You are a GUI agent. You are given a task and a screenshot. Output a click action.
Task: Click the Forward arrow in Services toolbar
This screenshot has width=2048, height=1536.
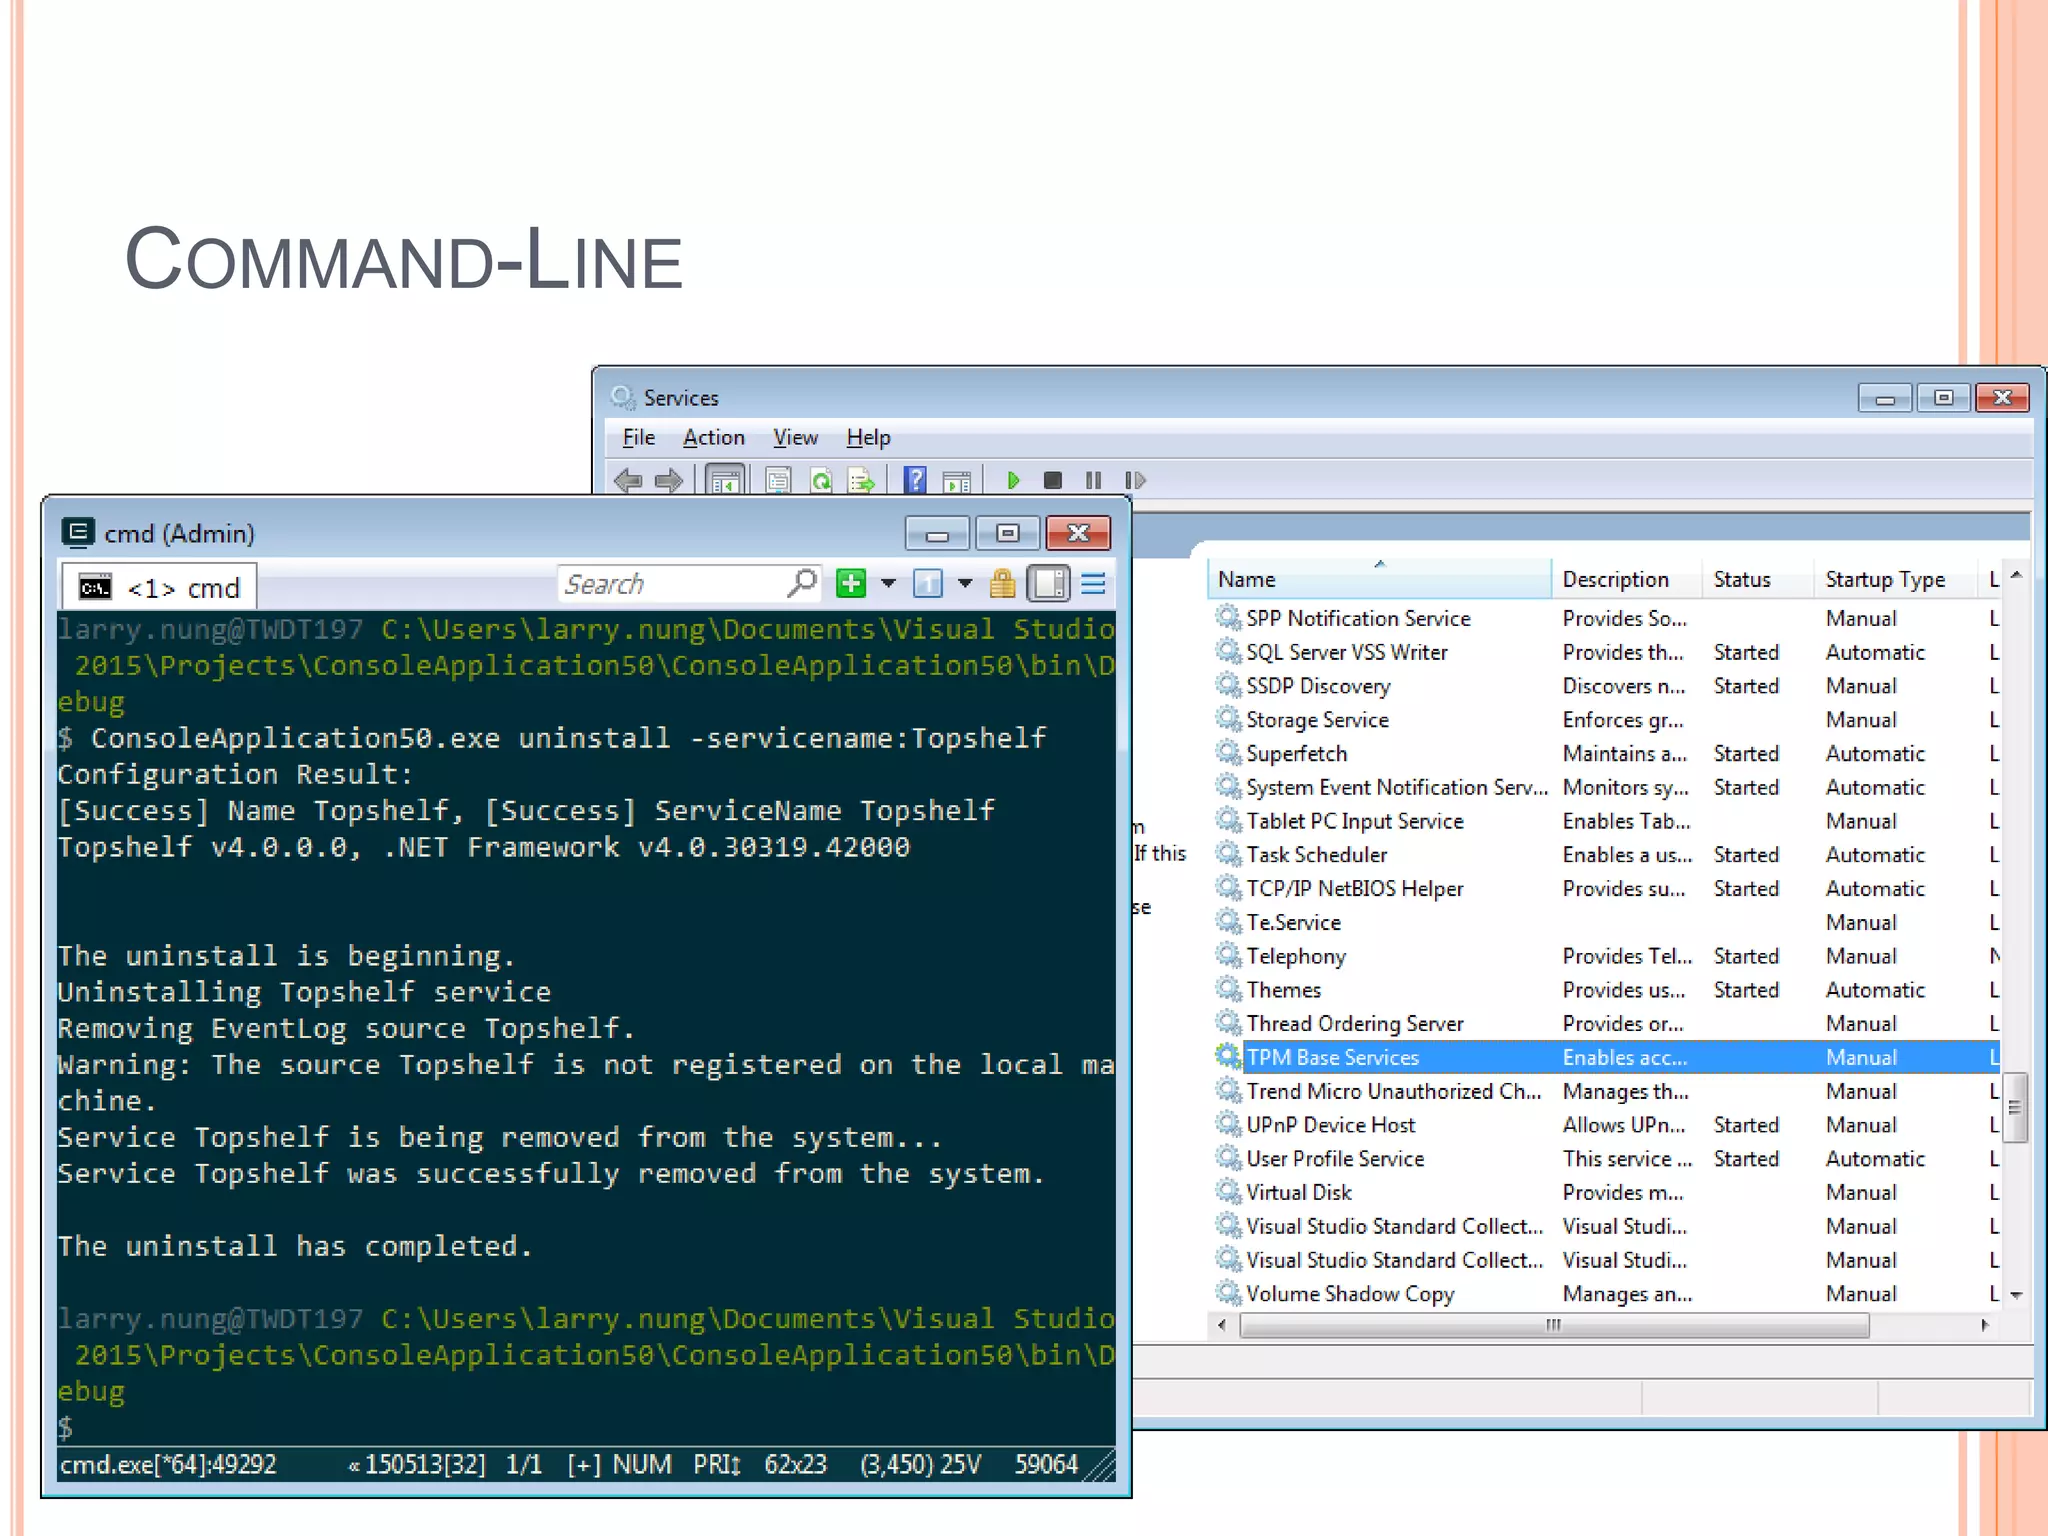(x=668, y=481)
